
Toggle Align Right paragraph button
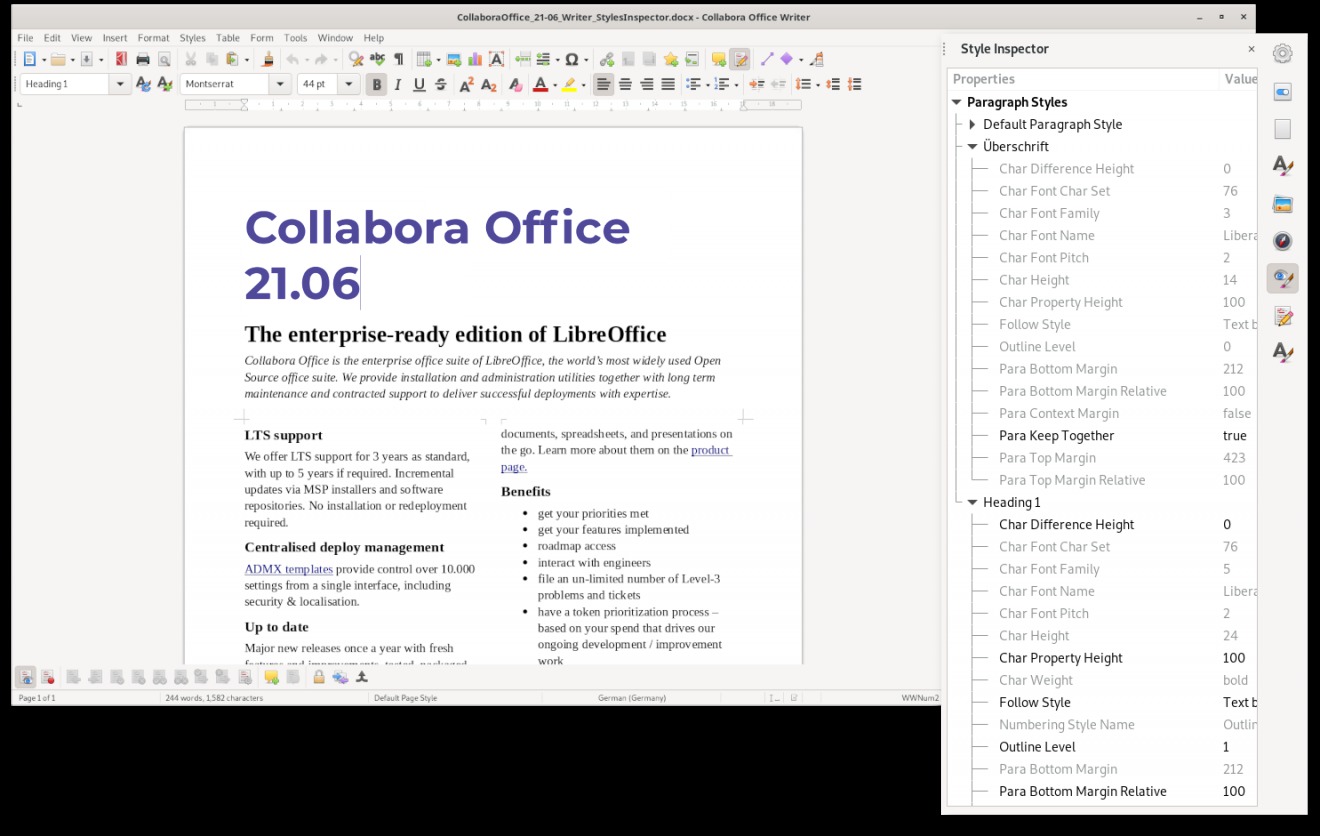pos(647,85)
